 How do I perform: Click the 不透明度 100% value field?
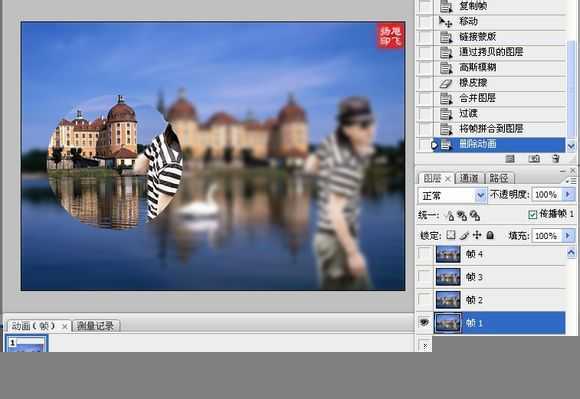(547, 194)
